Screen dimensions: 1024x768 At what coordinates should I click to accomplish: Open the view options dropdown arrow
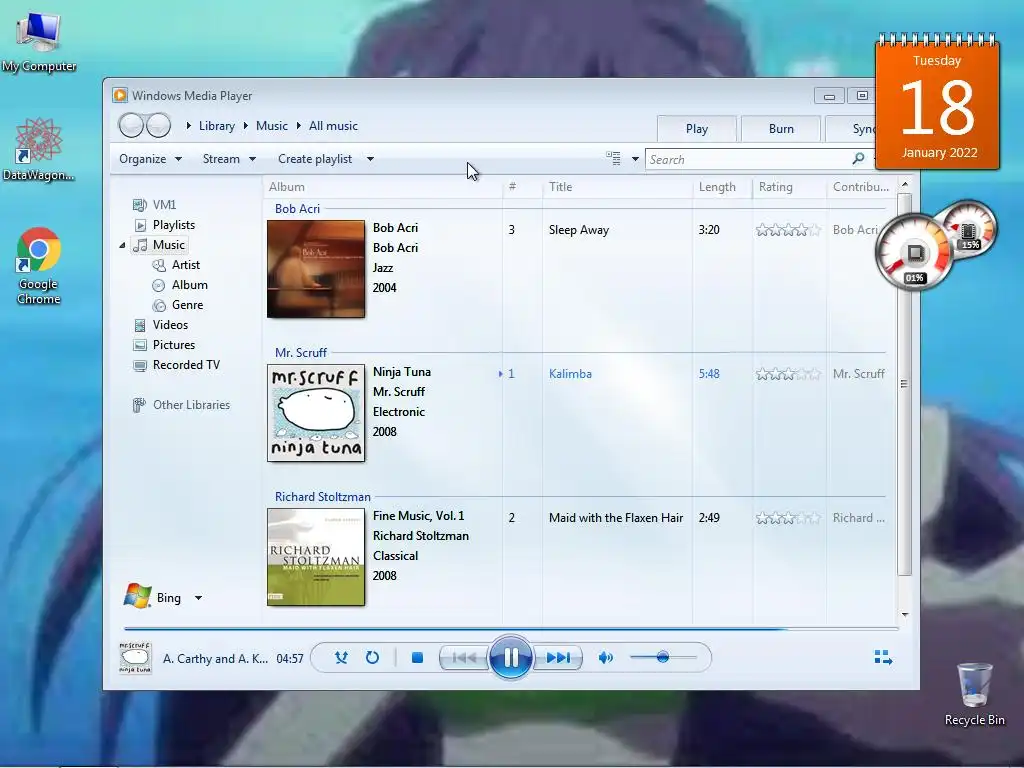pos(635,159)
